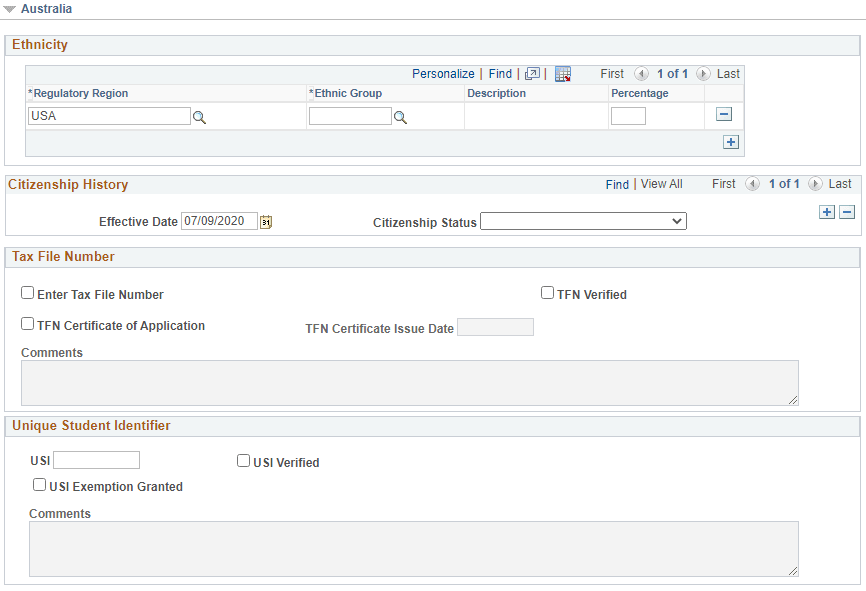Collapse the Australia section
Screen dimensions: 866x591
9,9
